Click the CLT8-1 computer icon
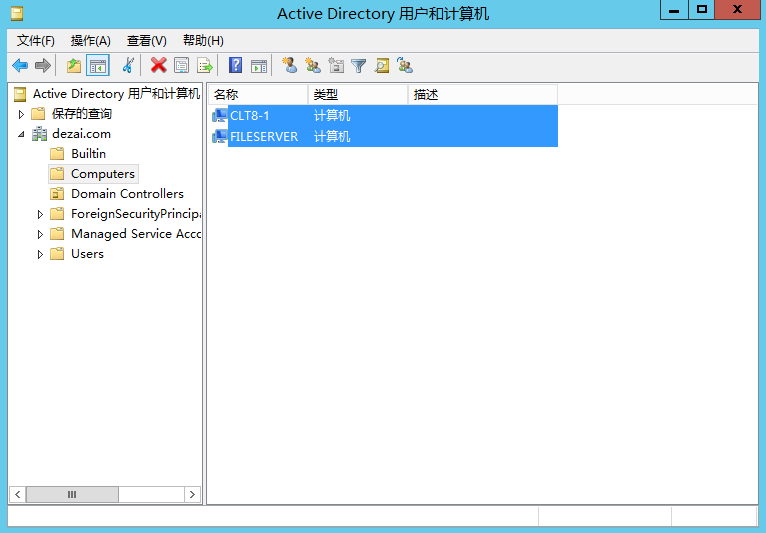 click(220, 116)
